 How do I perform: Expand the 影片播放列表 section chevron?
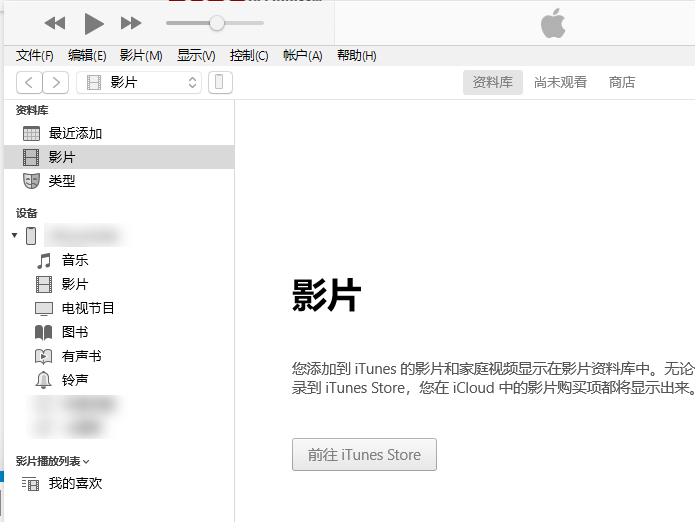[x=86, y=462]
